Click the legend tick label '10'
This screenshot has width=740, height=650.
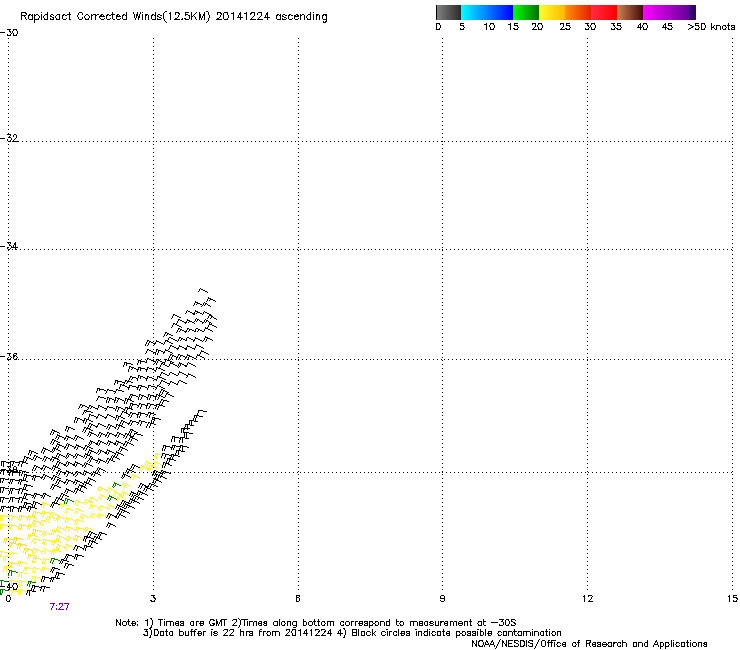pos(489,27)
